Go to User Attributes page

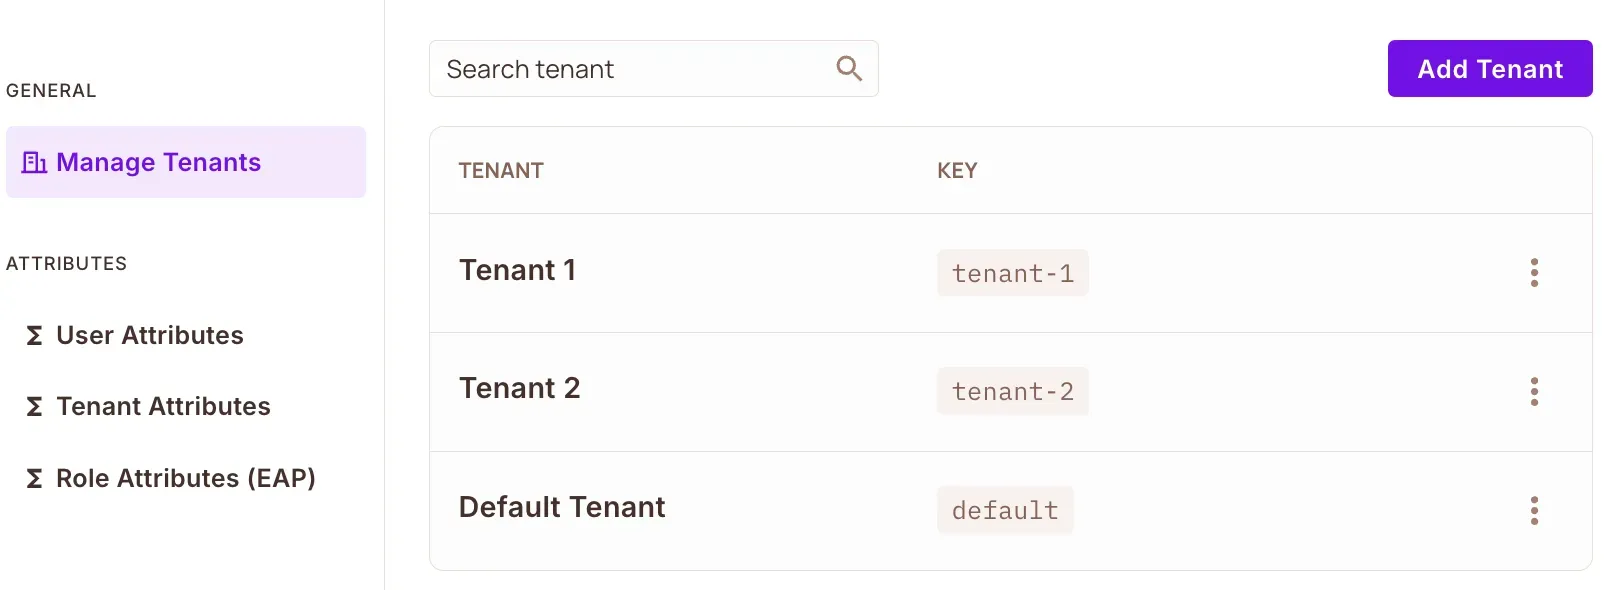click(150, 336)
